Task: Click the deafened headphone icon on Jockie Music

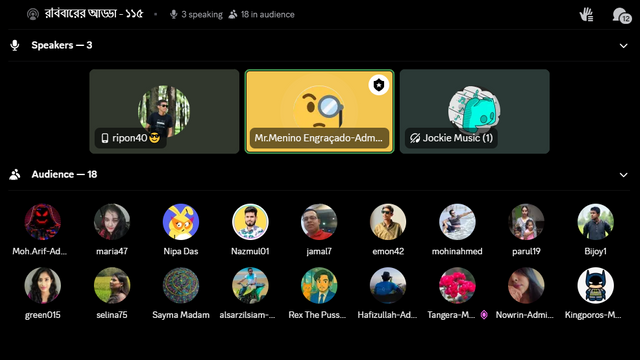Action: pyautogui.click(x=415, y=138)
